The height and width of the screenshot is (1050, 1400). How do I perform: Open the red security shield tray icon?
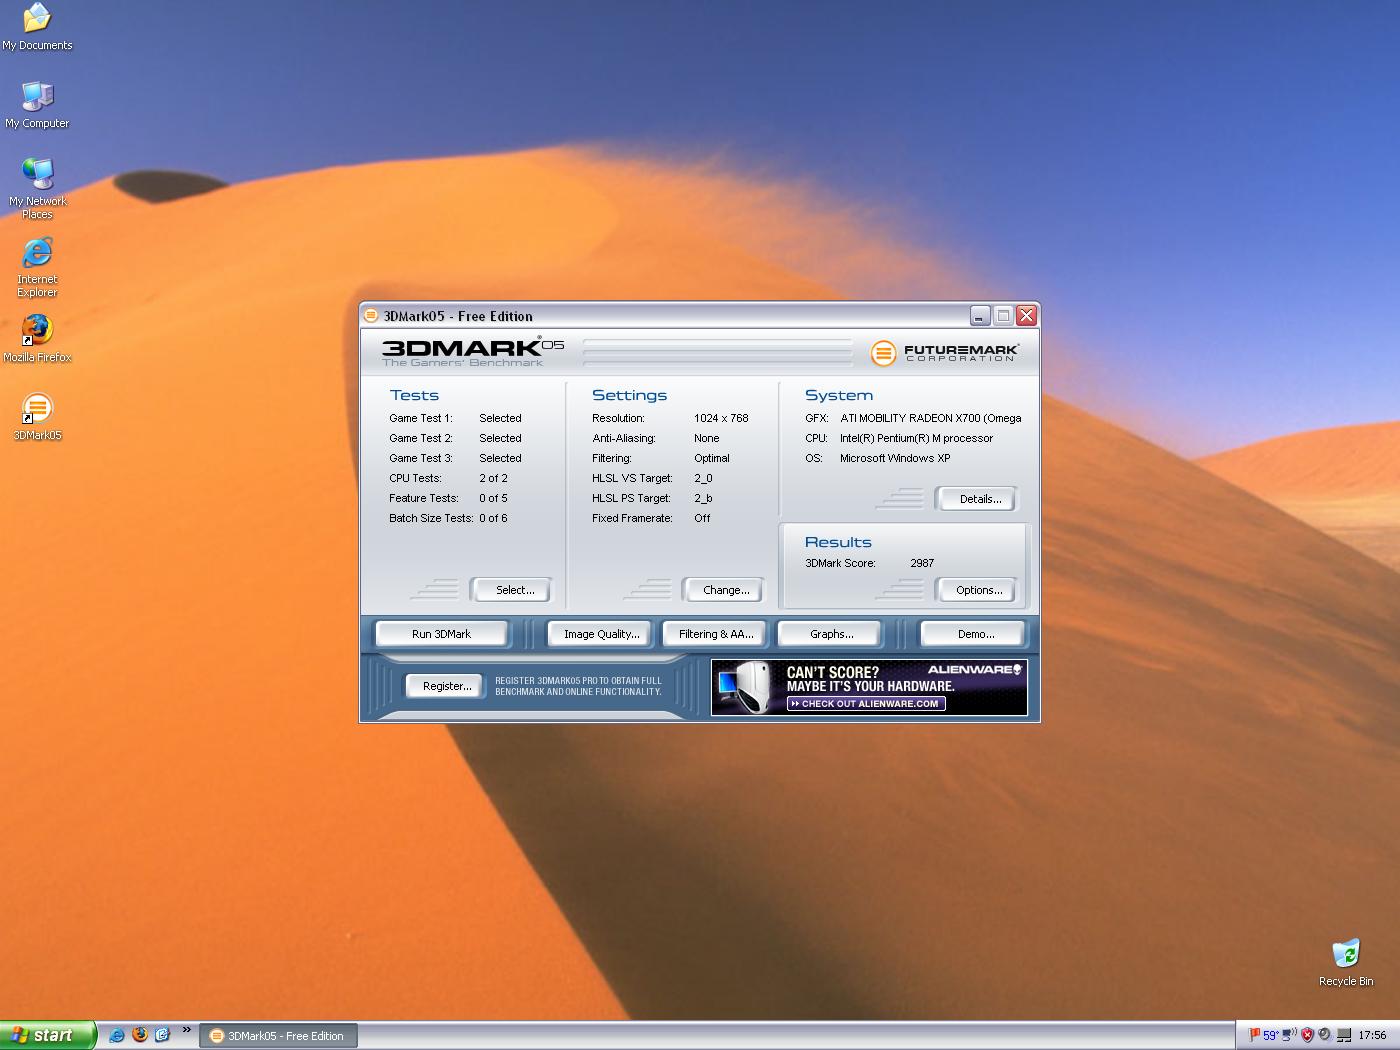tap(1306, 1035)
